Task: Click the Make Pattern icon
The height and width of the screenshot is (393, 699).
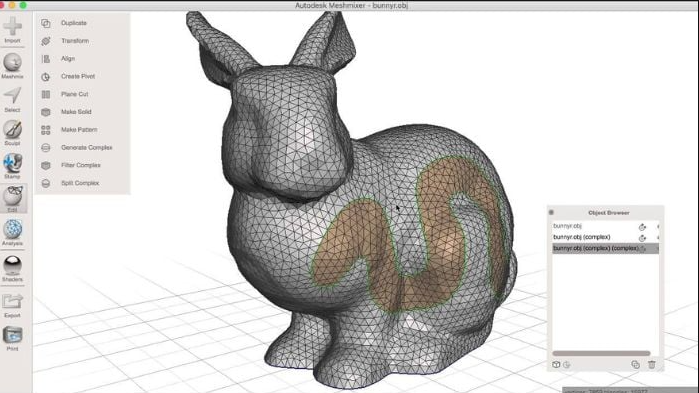Action: click(x=45, y=130)
